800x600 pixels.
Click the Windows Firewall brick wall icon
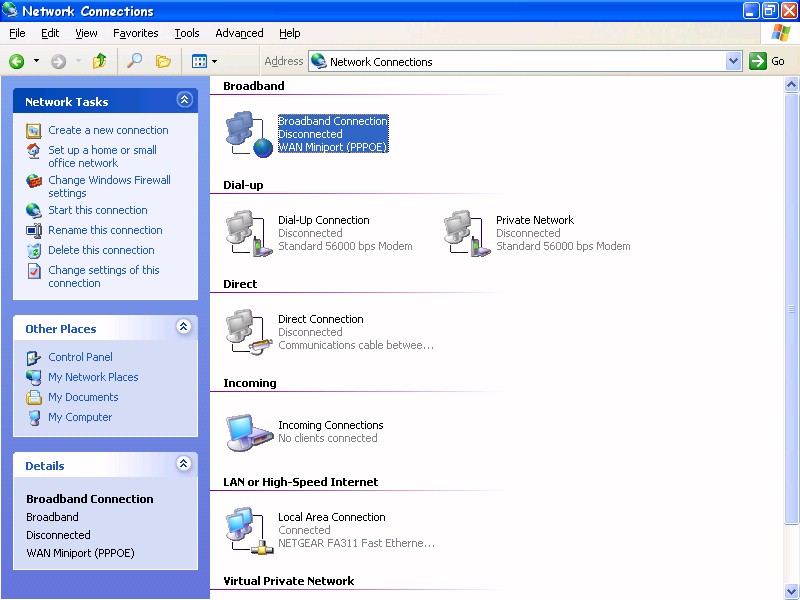point(34,181)
